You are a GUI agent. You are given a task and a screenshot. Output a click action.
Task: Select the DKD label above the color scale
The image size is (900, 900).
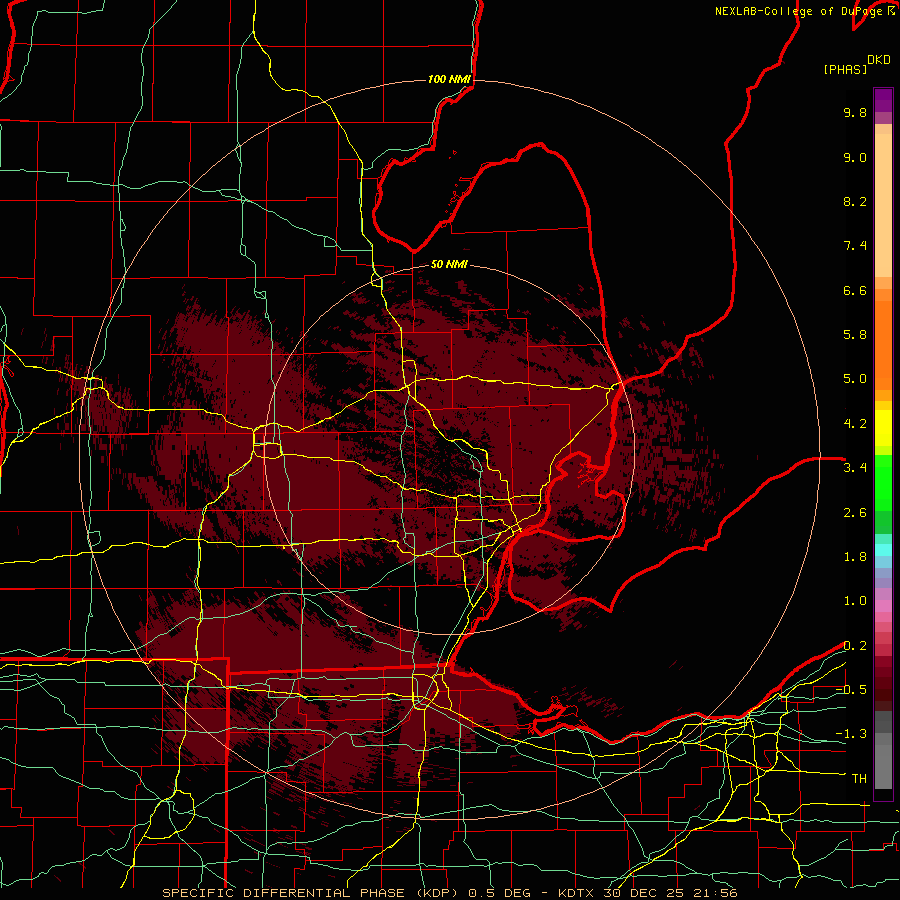click(879, 60)
